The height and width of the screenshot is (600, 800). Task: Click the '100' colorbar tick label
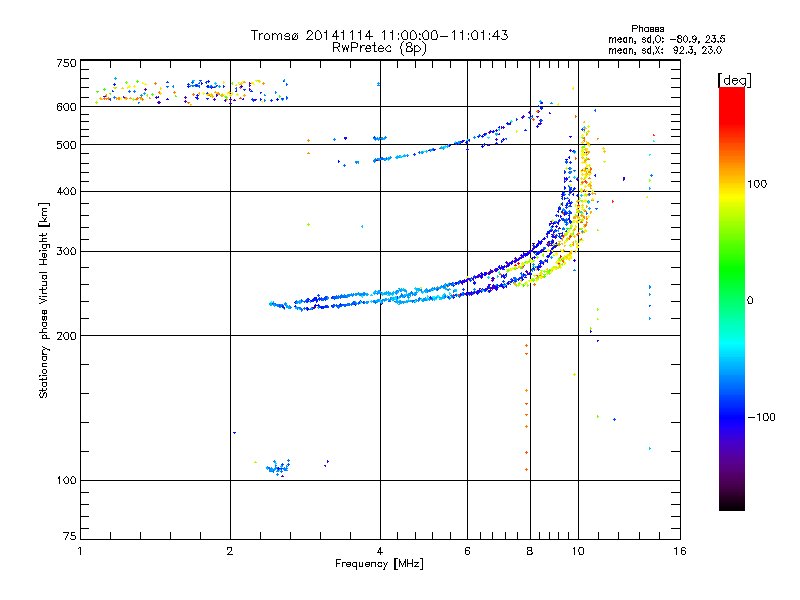757,184
